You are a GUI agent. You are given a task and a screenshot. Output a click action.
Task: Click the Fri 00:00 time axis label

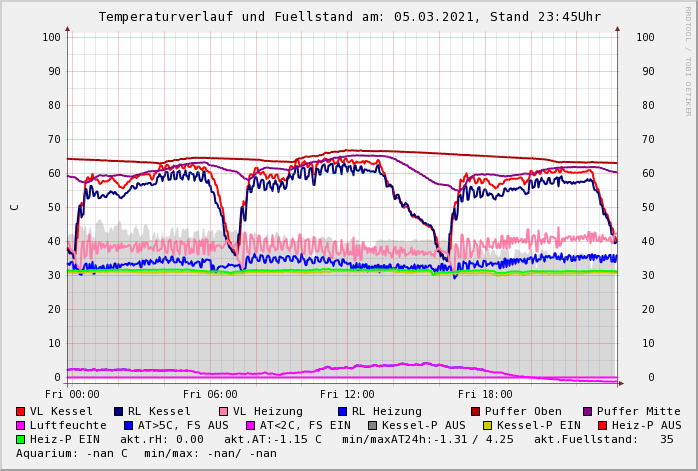pos(72,394)
